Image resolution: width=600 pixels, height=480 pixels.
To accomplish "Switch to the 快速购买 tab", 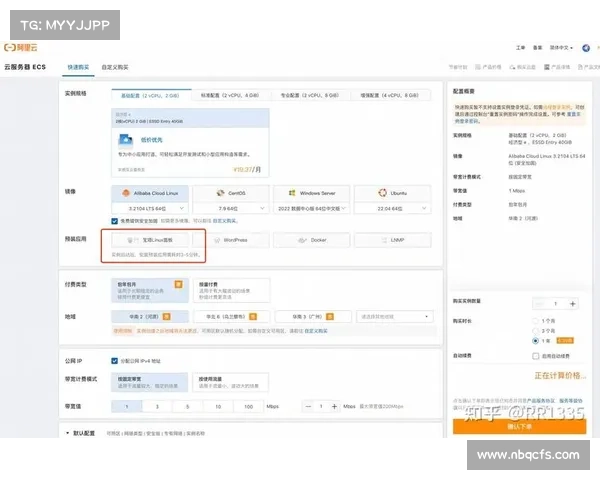I will coord(78,67).
